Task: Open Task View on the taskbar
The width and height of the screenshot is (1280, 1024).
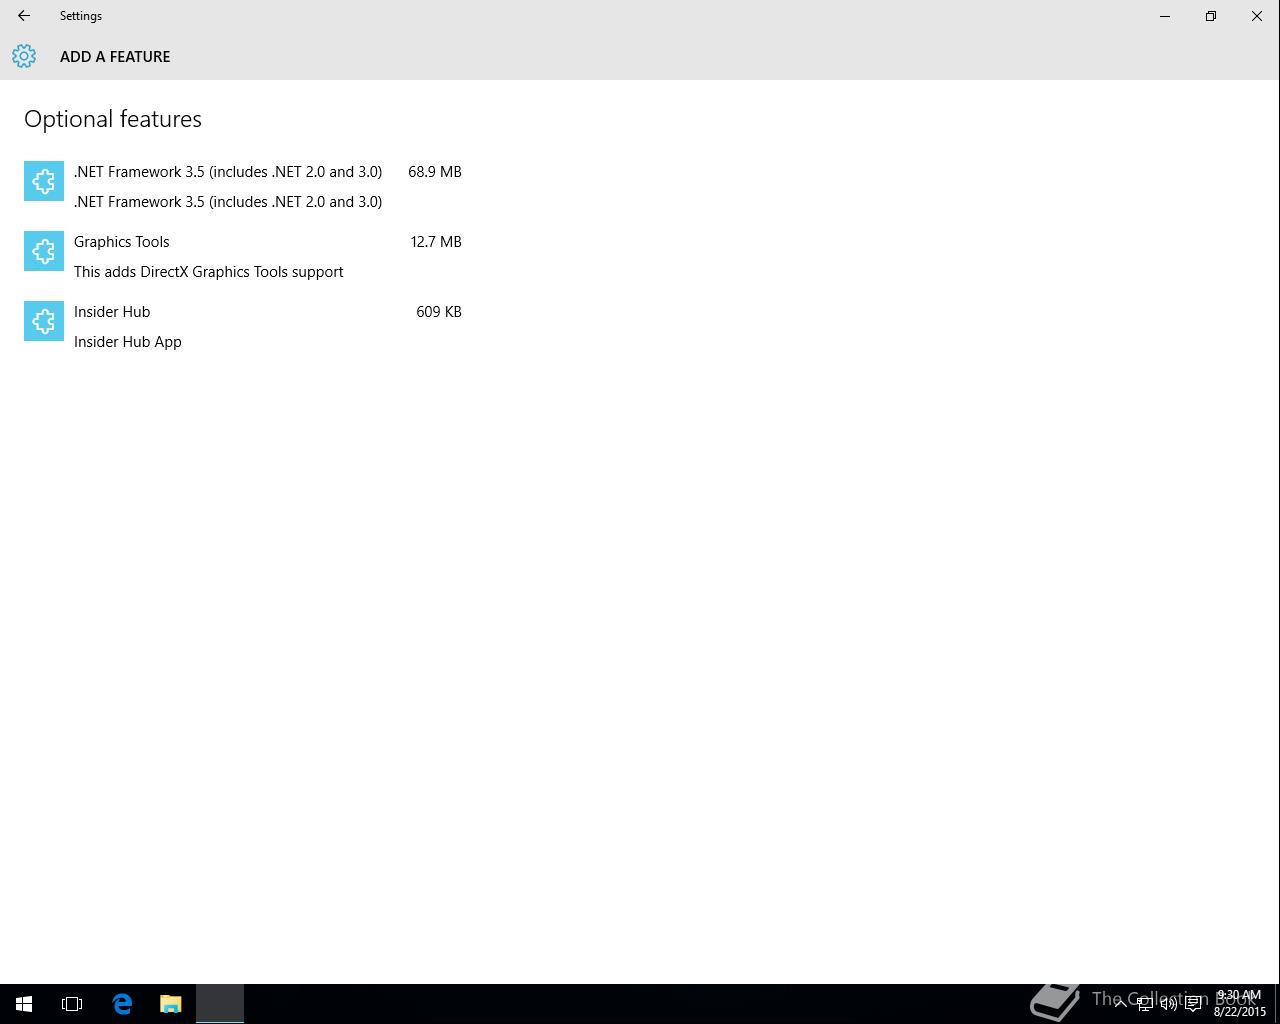Action: click(72, 1004)
